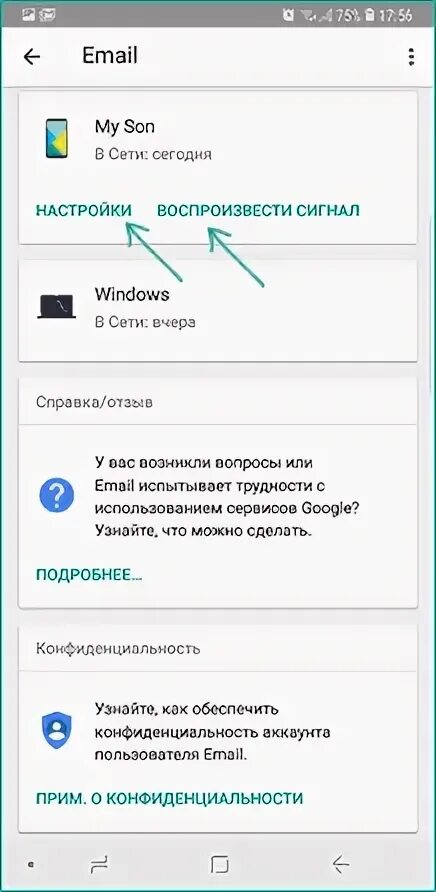The image size is (436, 892).
Task: Select the My Son device name
Action: [125, 127]
